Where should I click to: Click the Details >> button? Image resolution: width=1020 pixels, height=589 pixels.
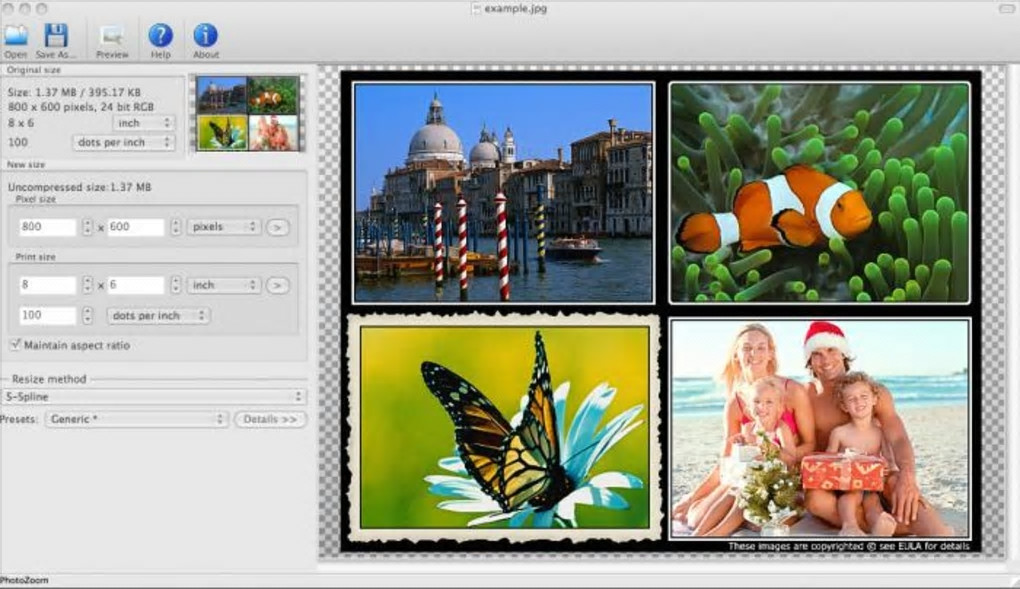click(270, 419)
